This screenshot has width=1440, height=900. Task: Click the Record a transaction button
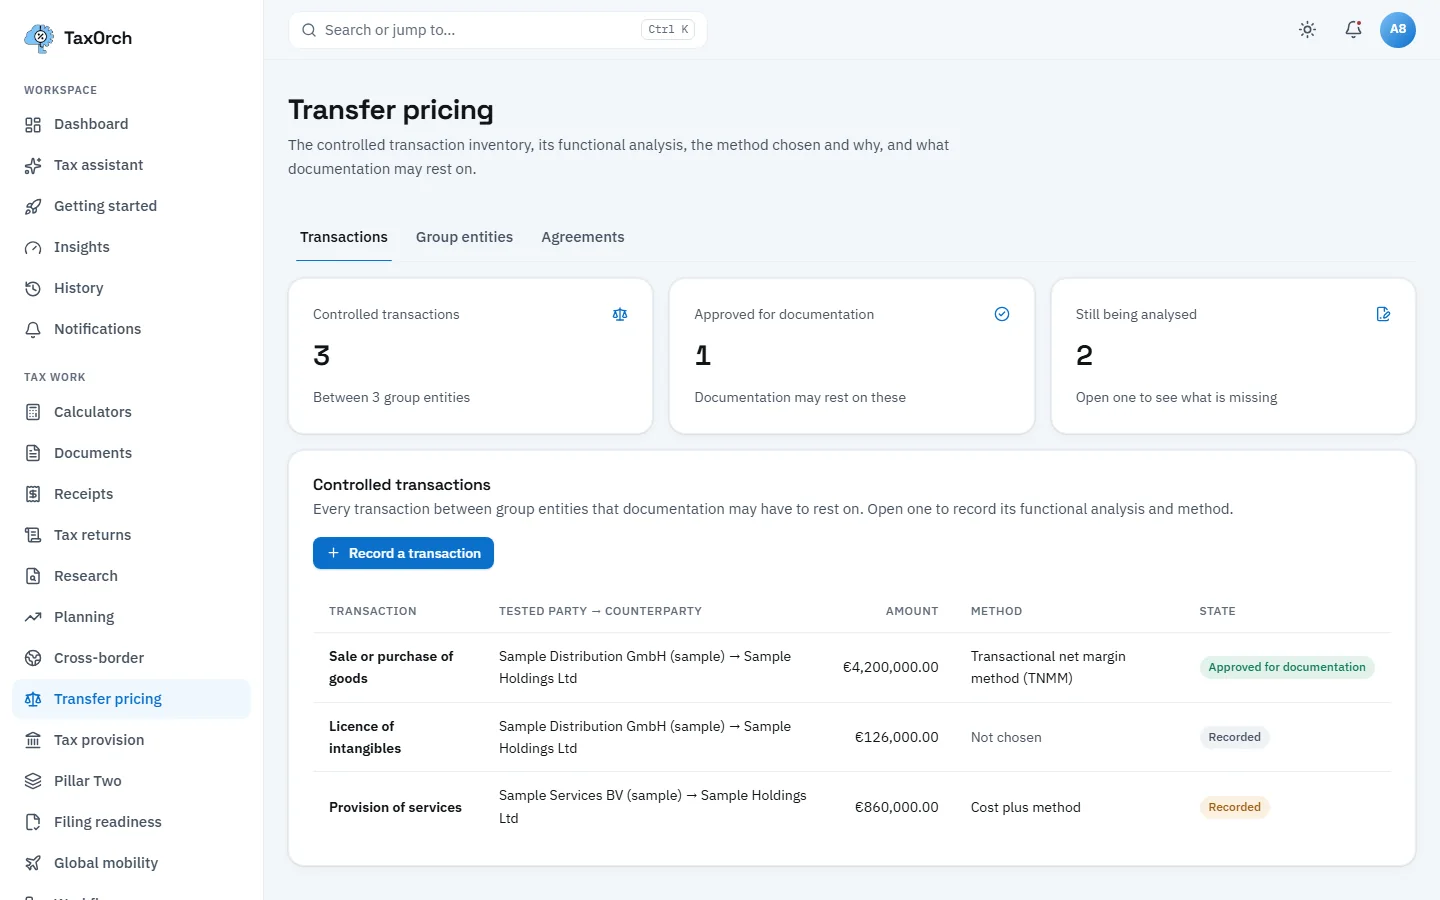pos(403,553)
